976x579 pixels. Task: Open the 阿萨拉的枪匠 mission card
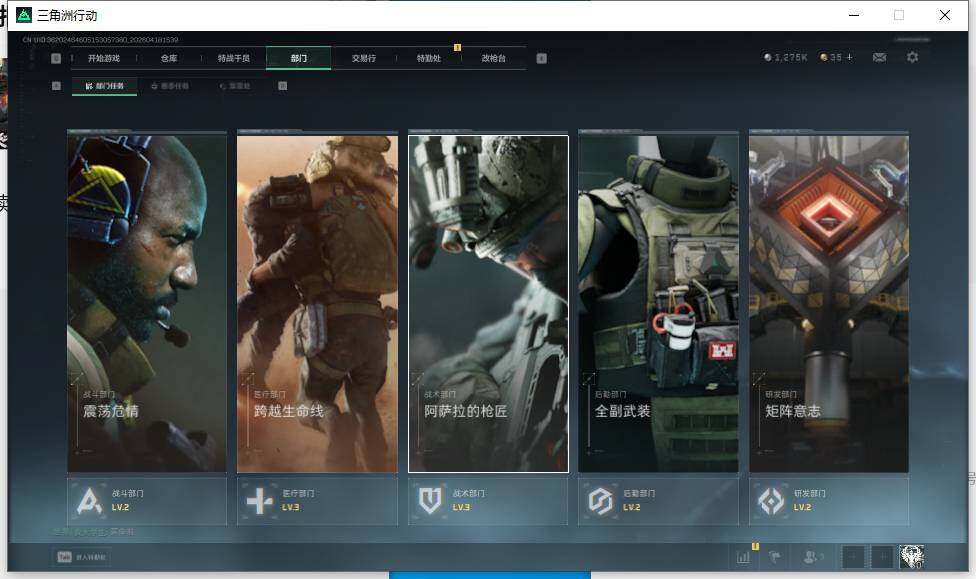(x=488, y=304)
